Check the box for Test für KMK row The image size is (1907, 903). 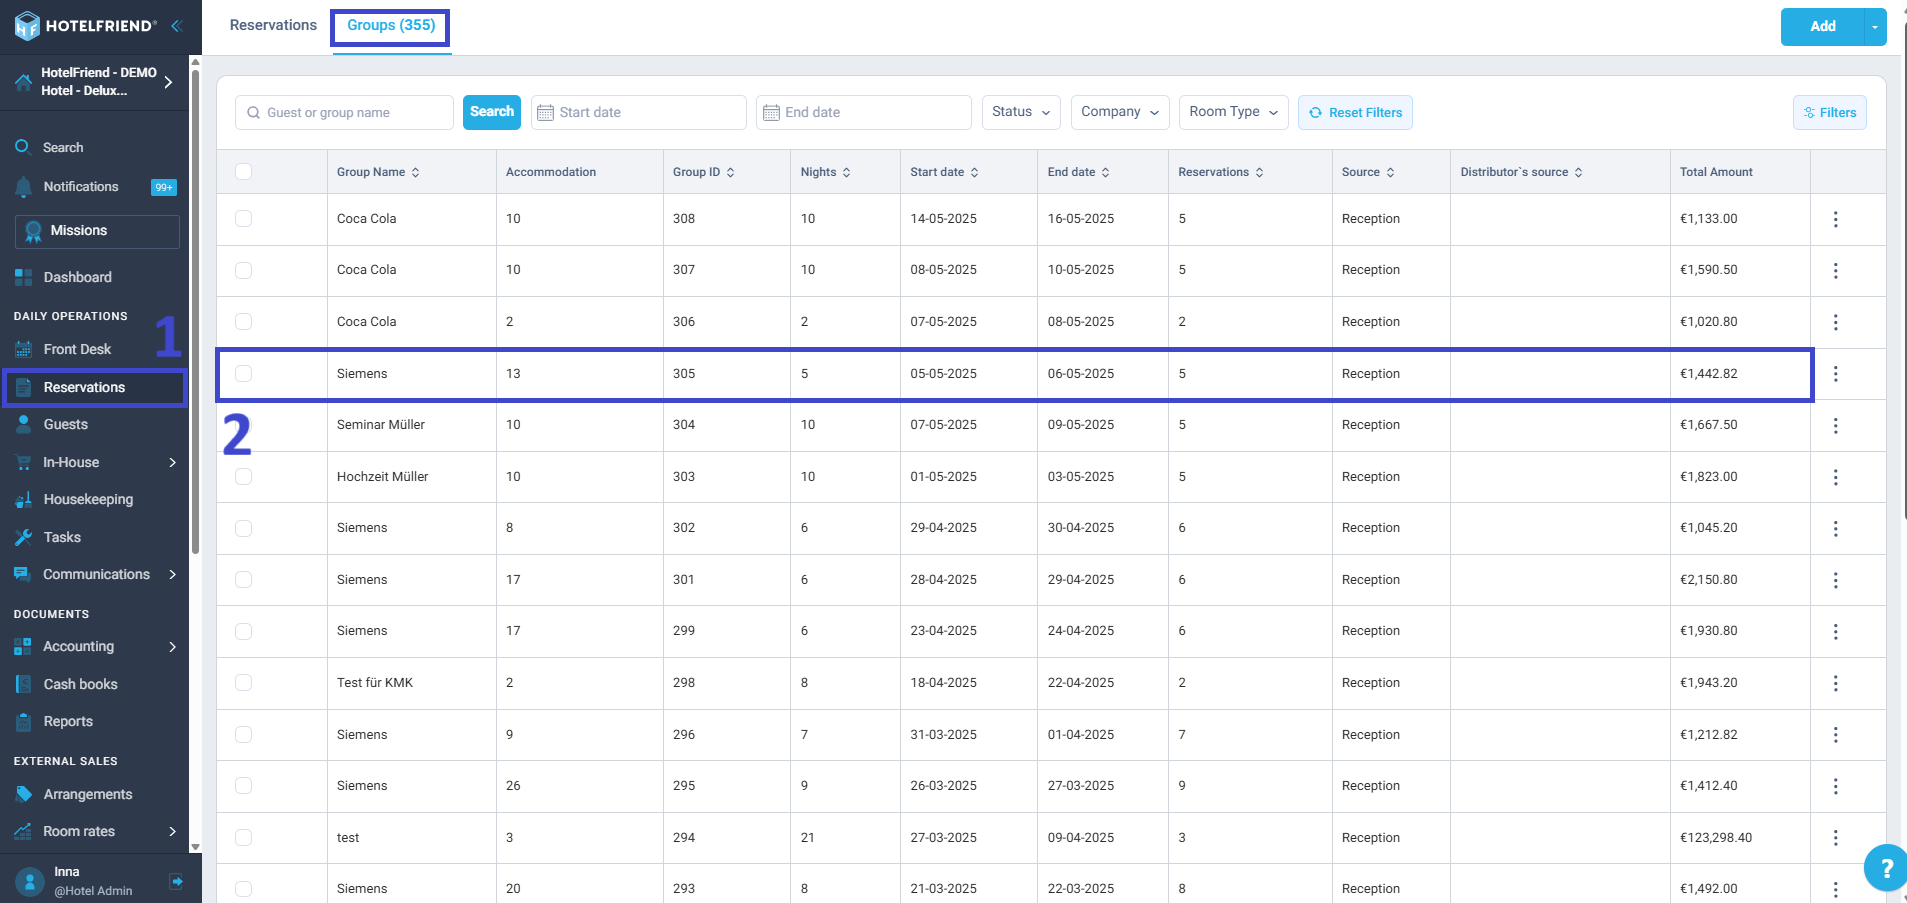[243, 682]
